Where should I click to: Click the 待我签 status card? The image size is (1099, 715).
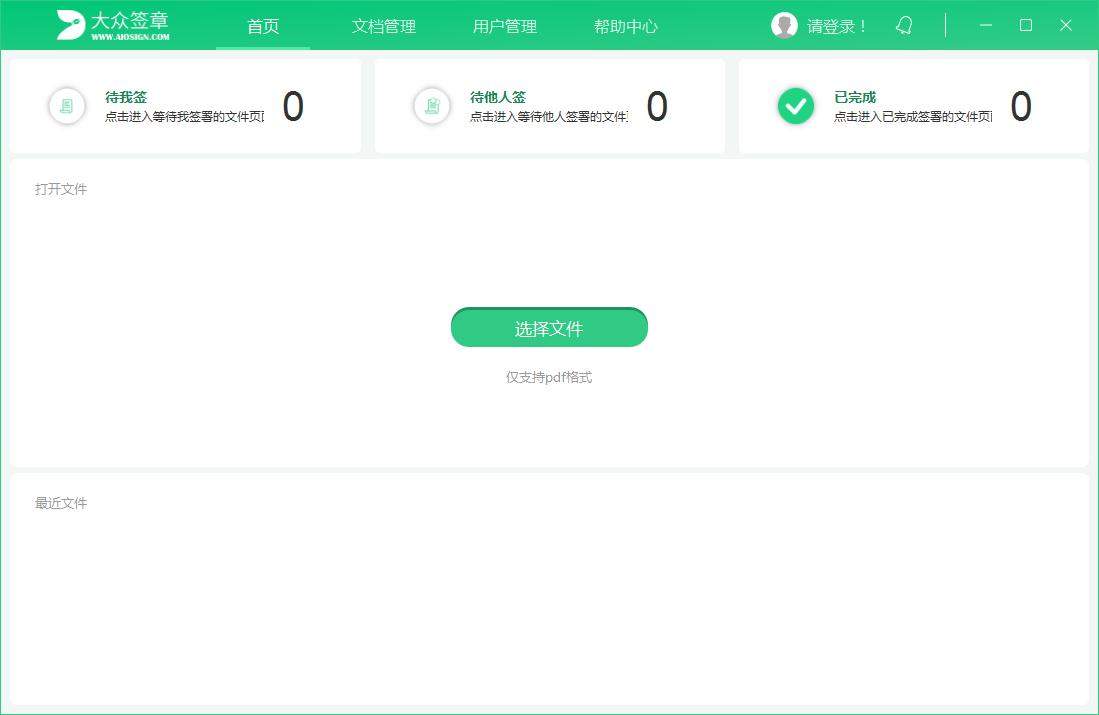pos(185,105)
